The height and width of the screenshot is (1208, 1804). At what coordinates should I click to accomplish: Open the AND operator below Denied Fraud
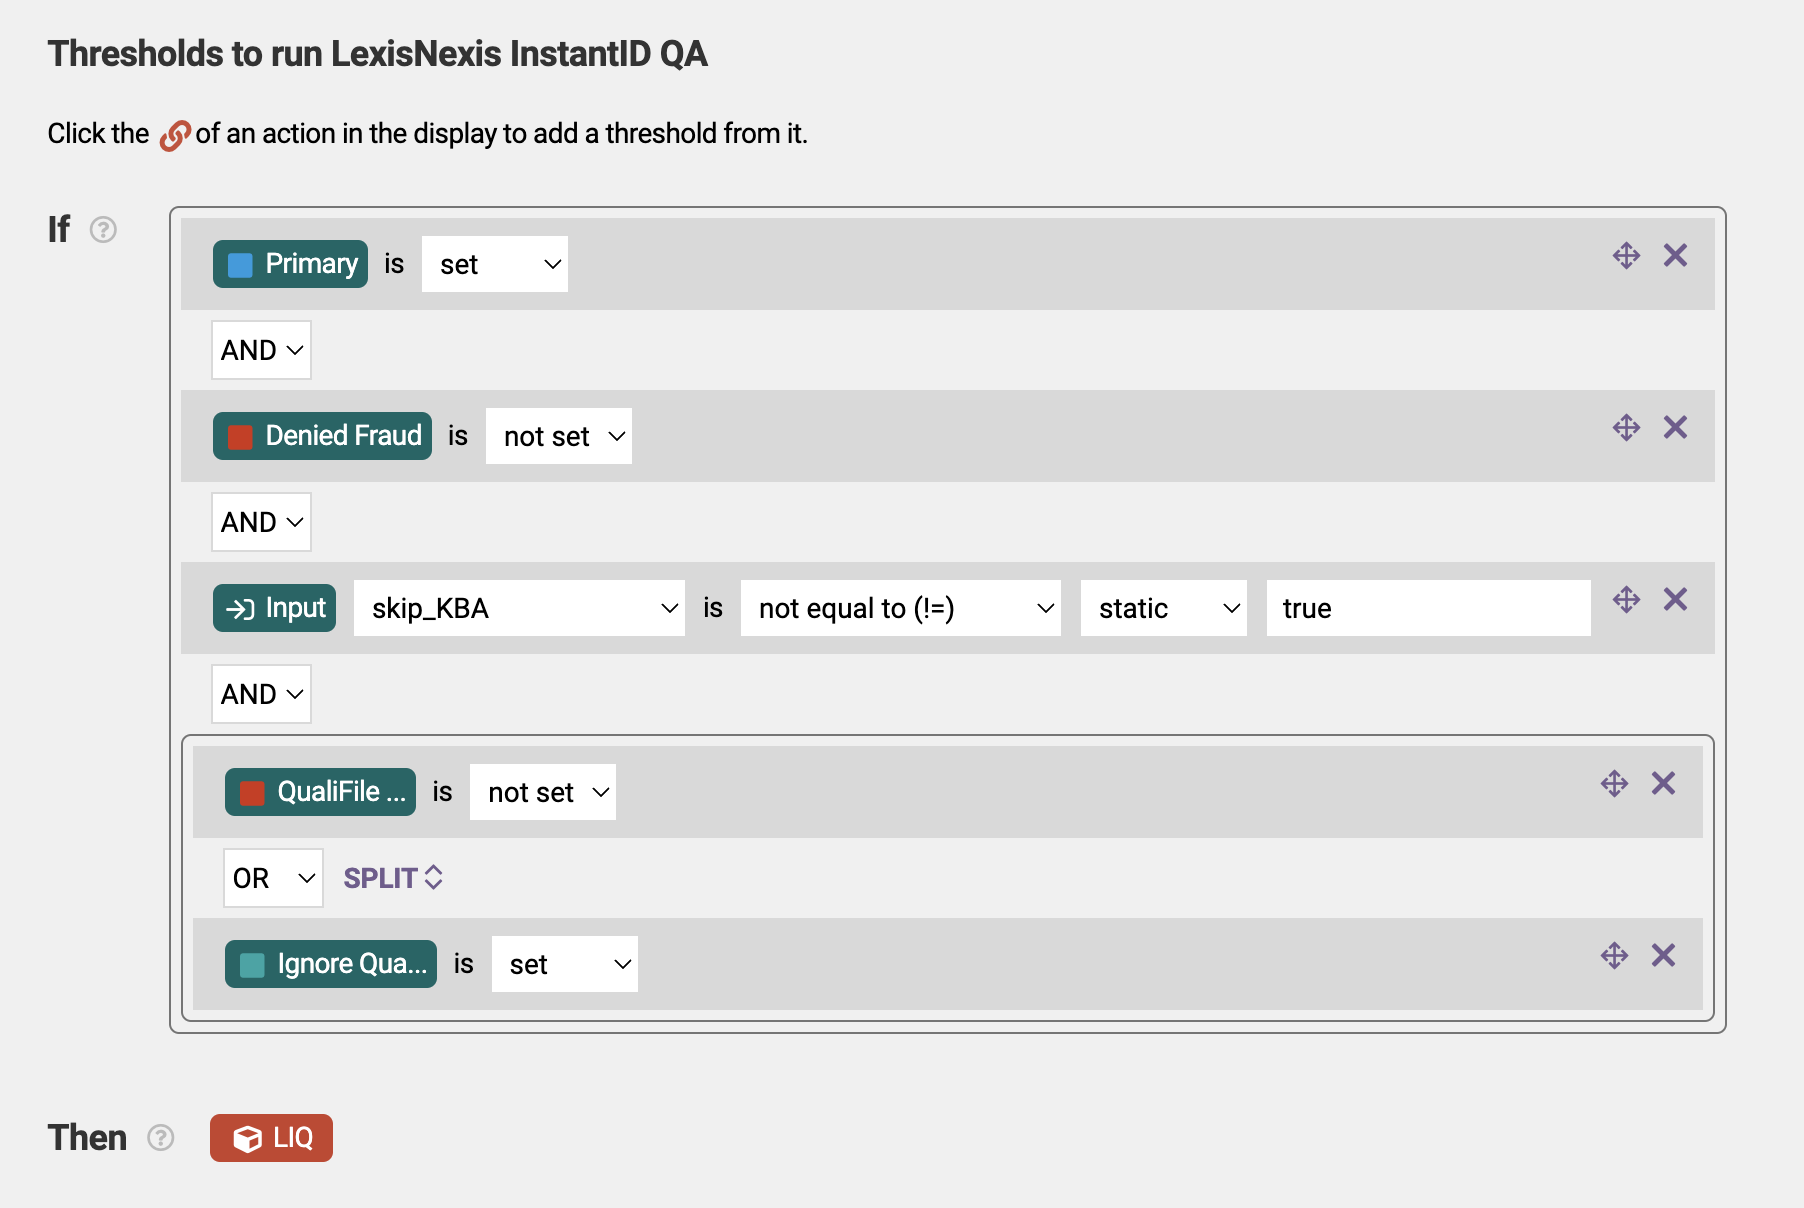[x=261, y=522]
